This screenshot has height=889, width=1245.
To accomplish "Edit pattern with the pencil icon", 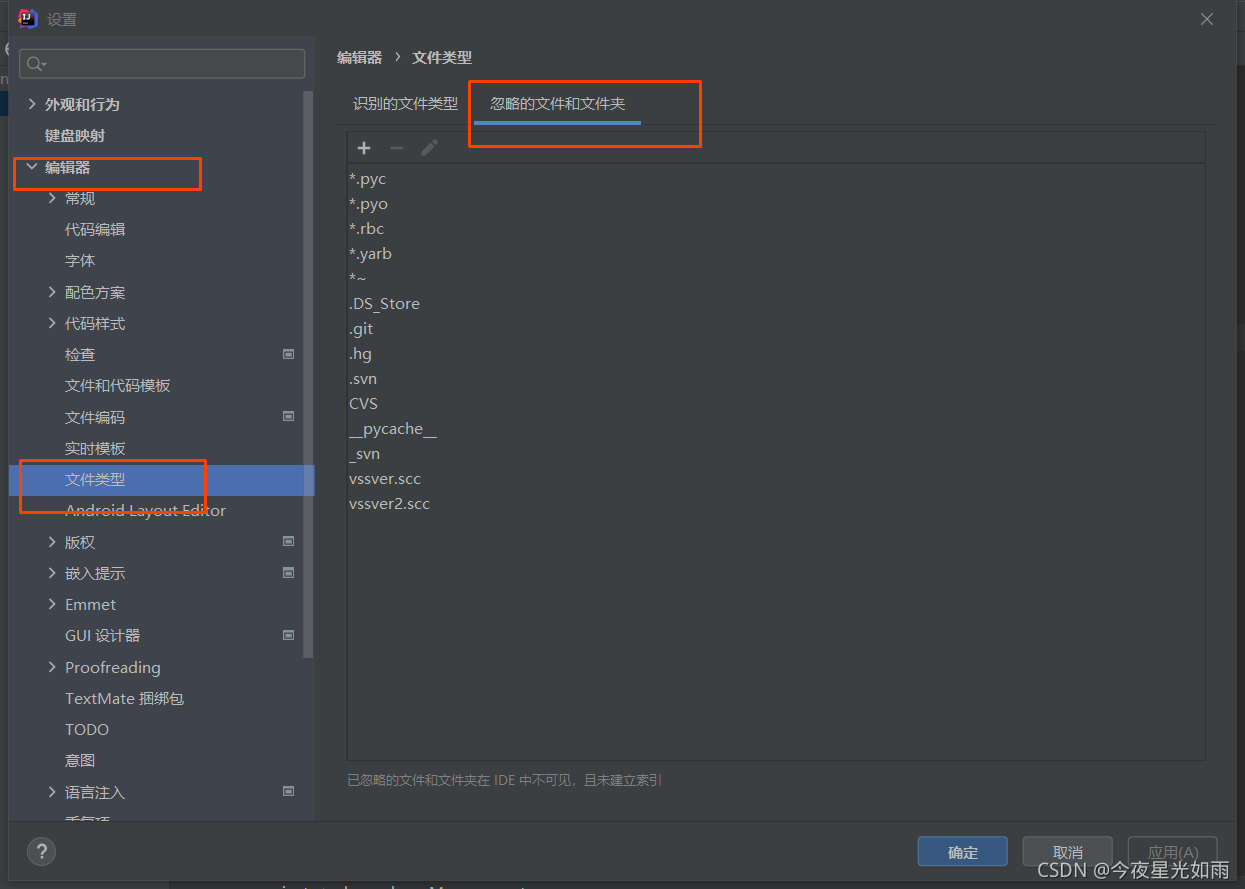I will [x=429, y=148].
